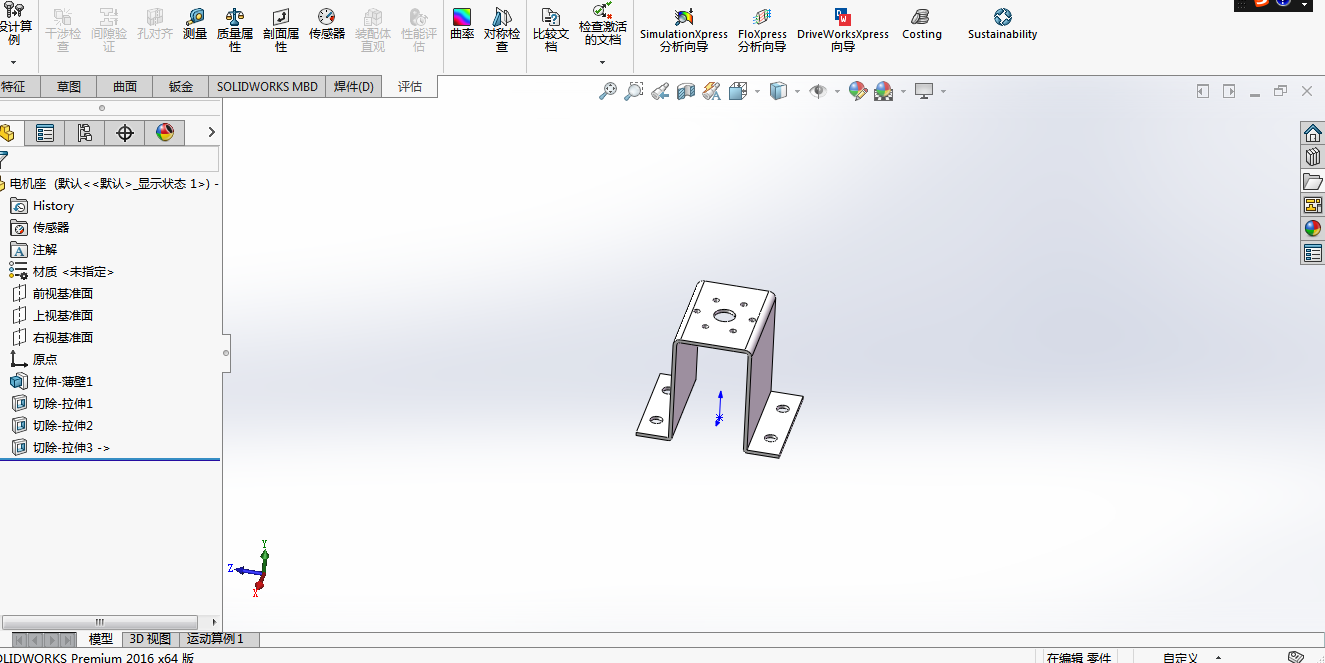The height and width of the screenshot is (663, 1325).
Task: Collapse the feature tree panel handle
Action: 226,353
